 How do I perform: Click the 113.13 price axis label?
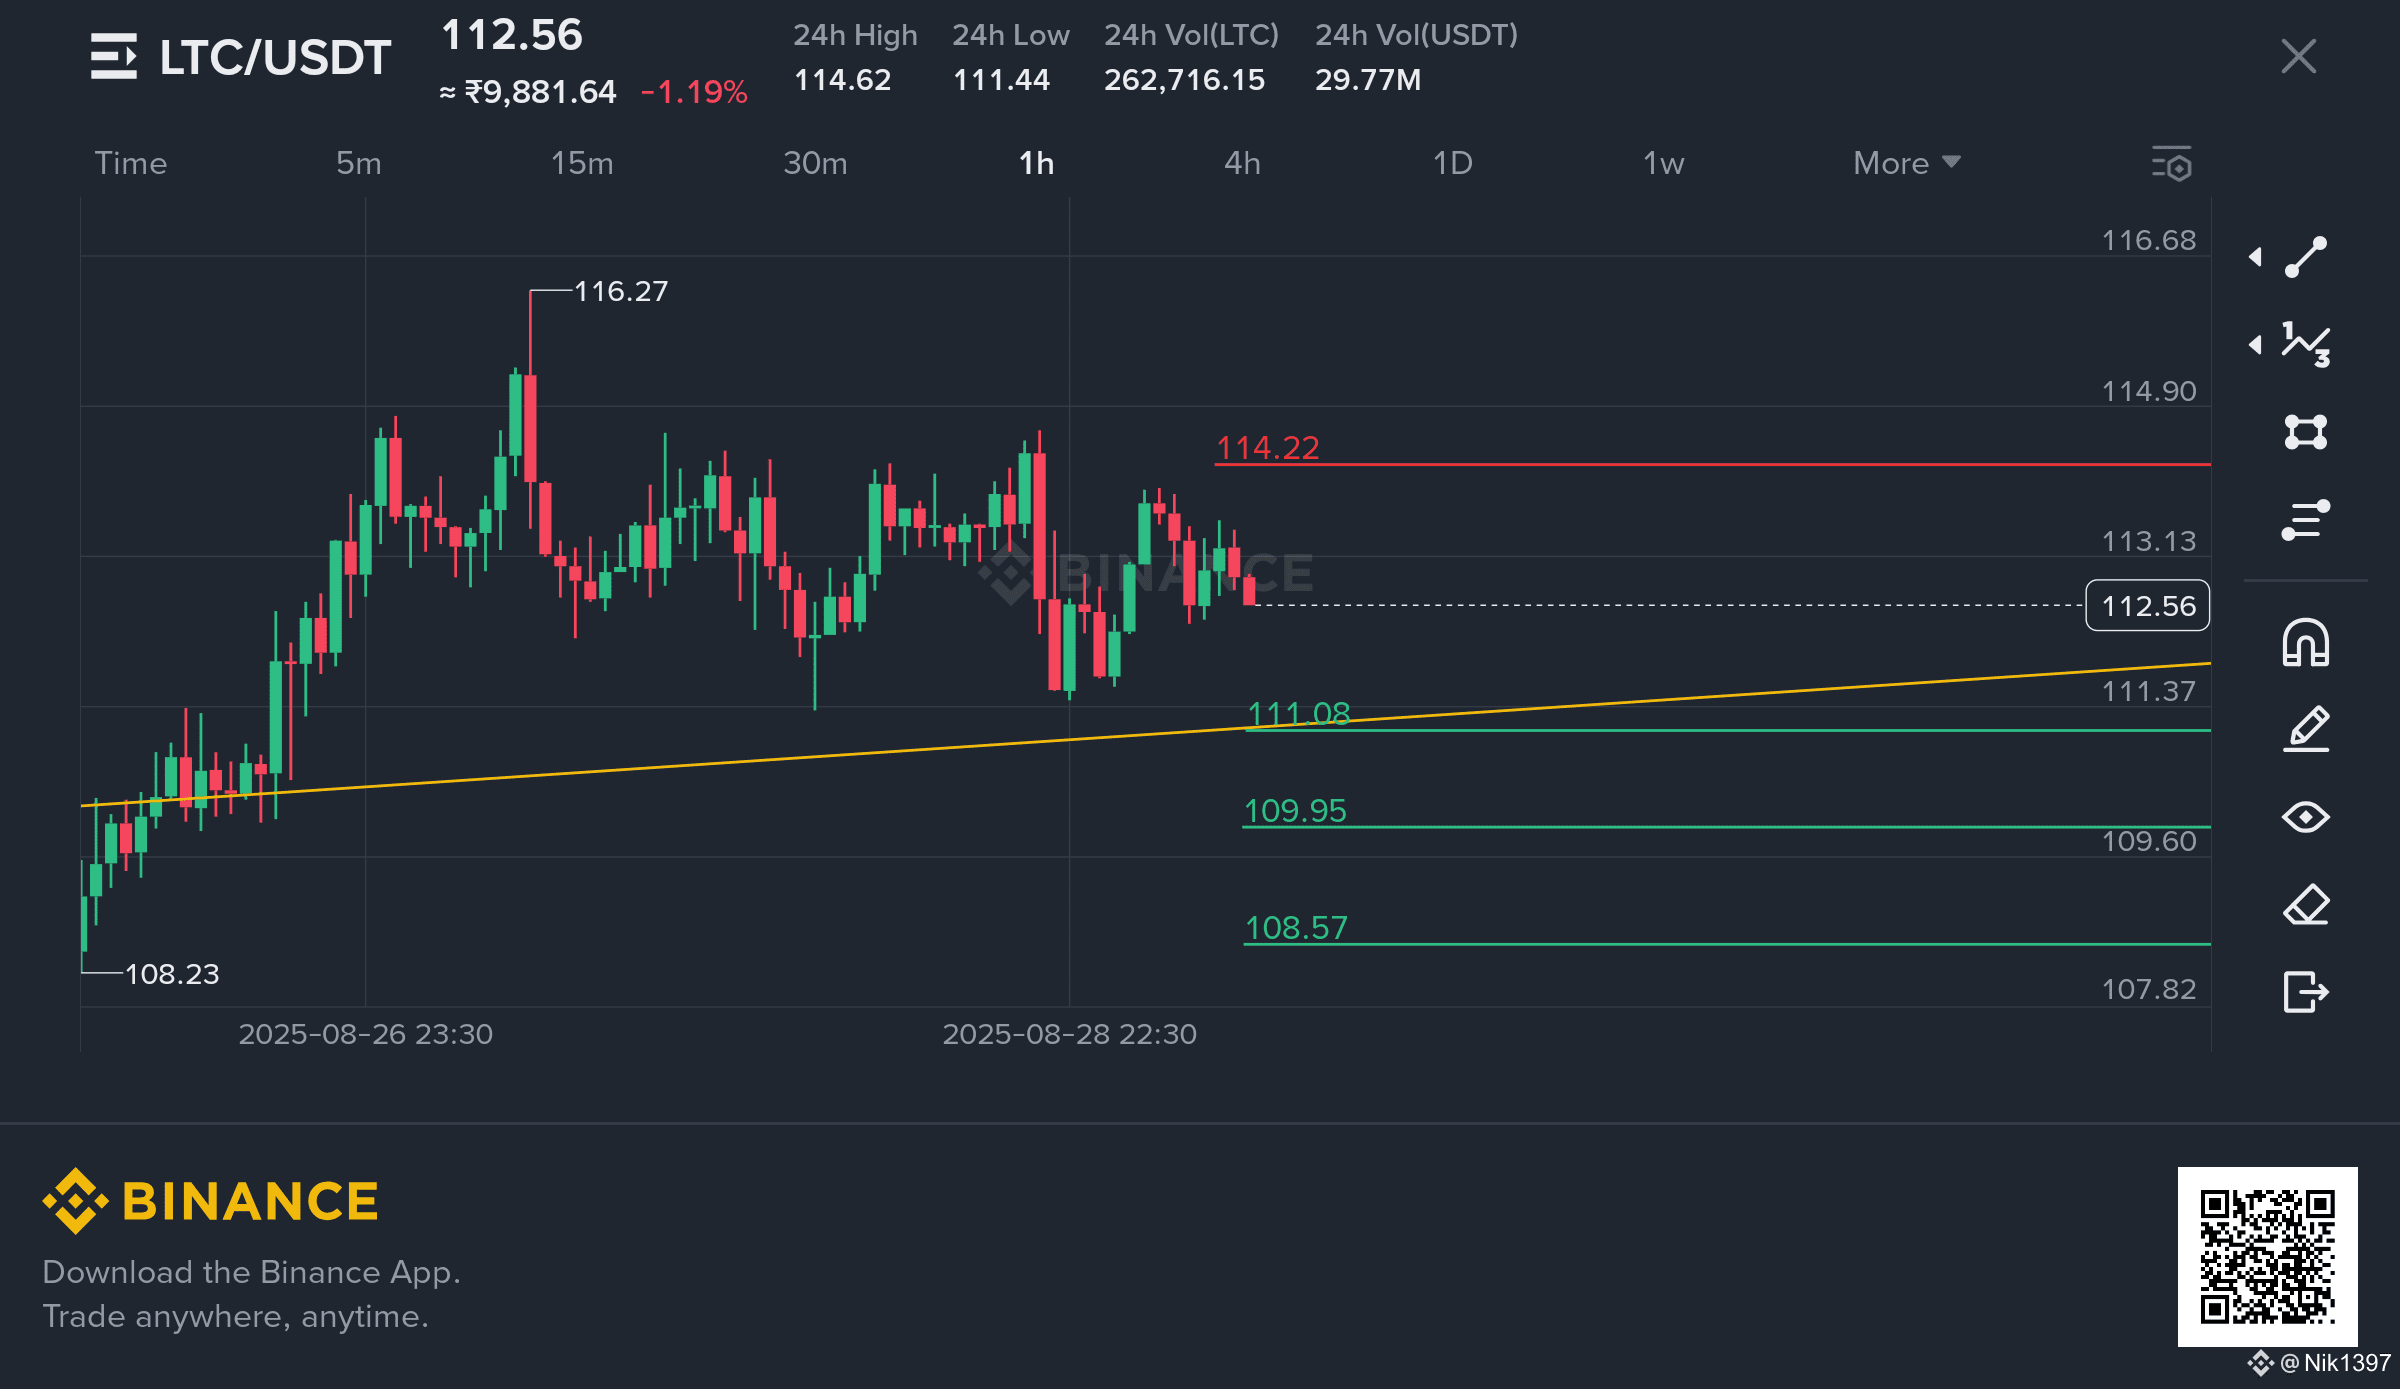(2149, 541)
